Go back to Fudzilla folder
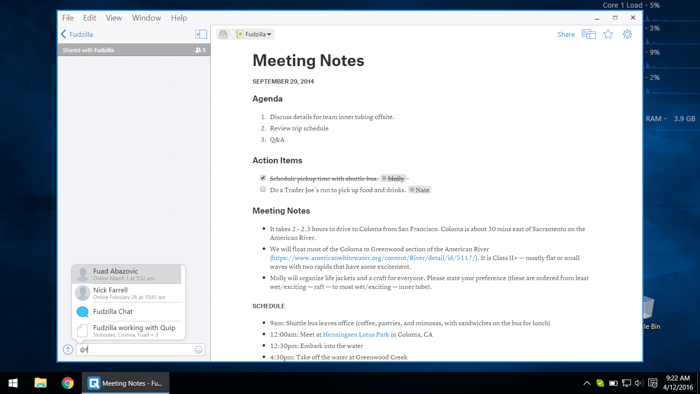 click(77, 34)
